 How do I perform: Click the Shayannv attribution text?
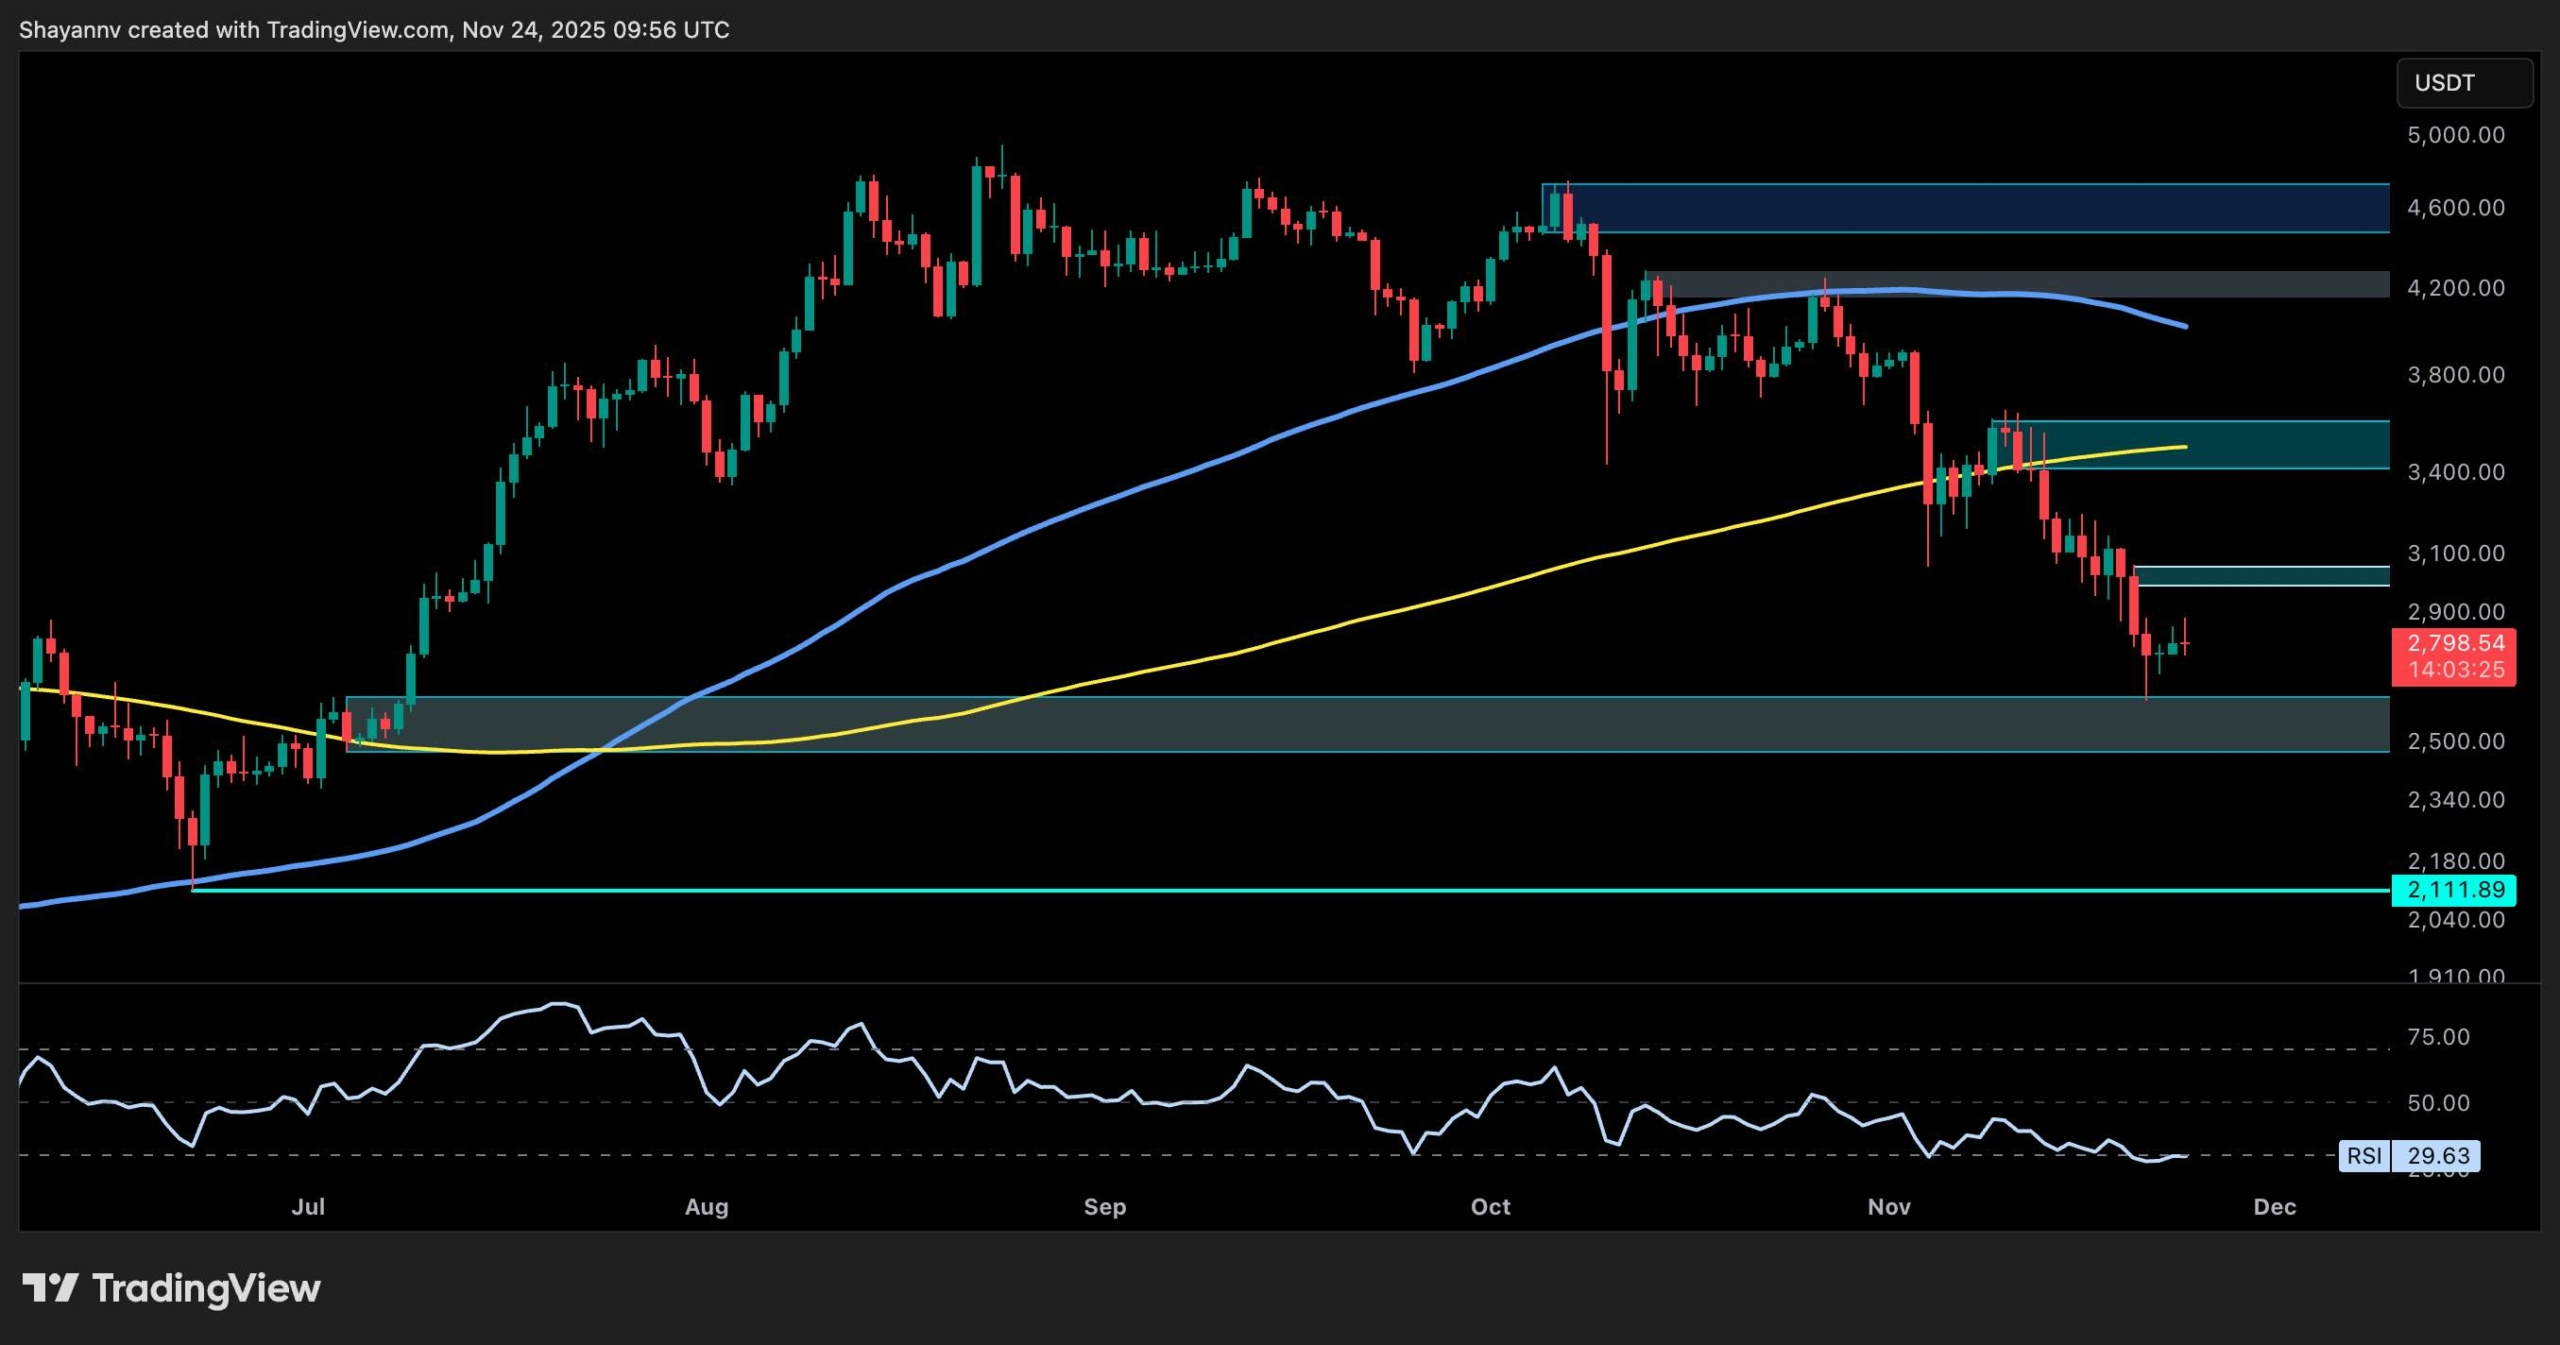pos(70,29)
